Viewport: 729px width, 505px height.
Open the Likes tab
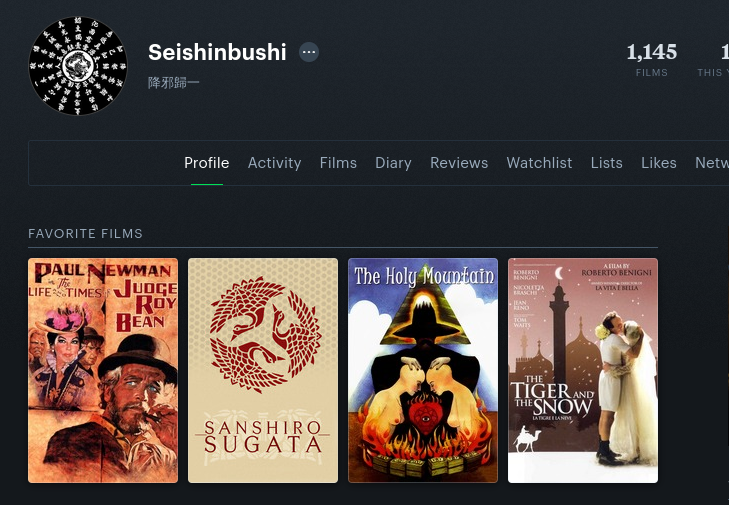(x=658, y=163)
